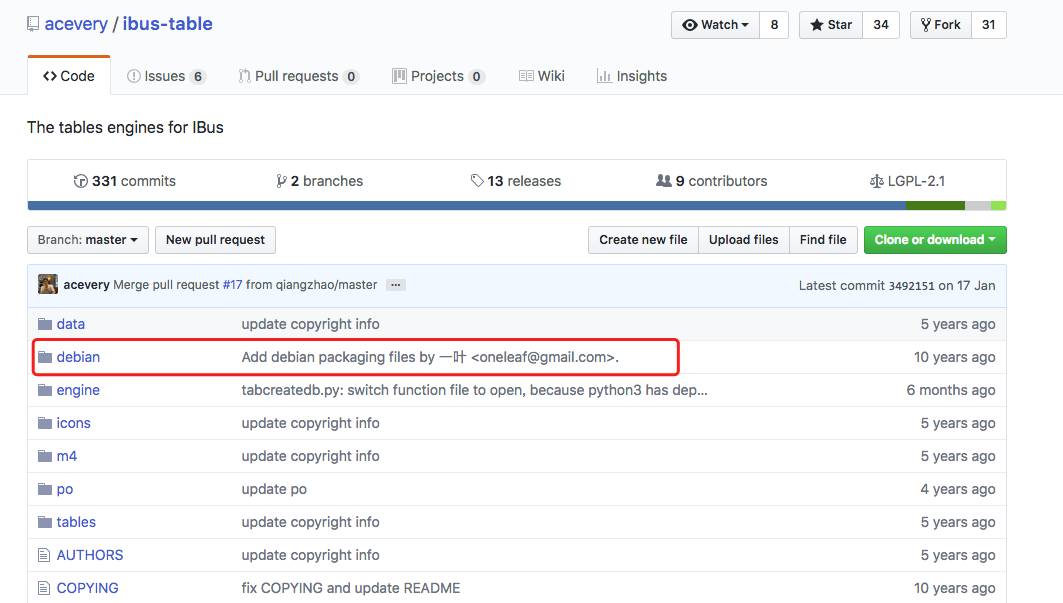
Task: Click the stargazers count 34
Action: (x=881, y=25)
